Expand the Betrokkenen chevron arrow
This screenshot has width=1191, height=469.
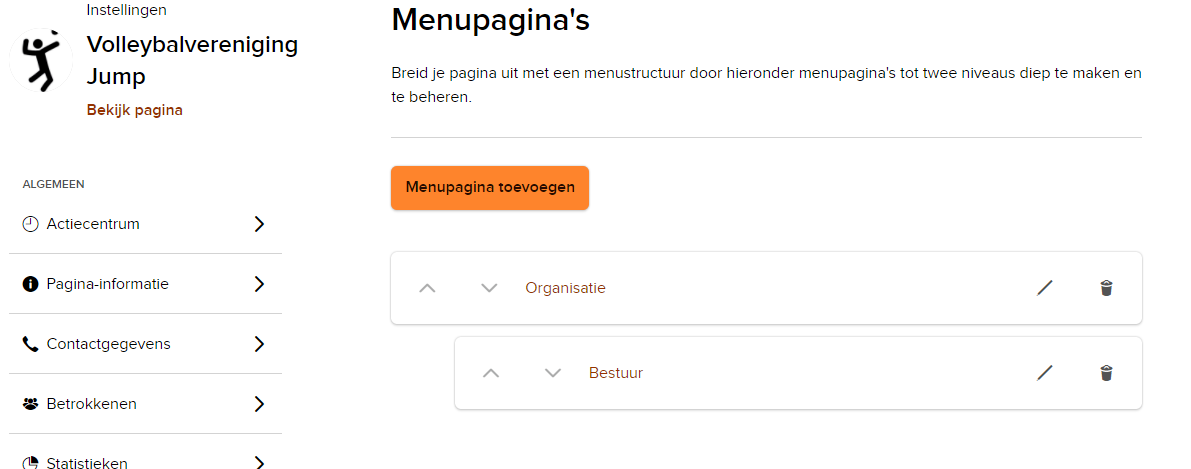(x=259, y=404)
